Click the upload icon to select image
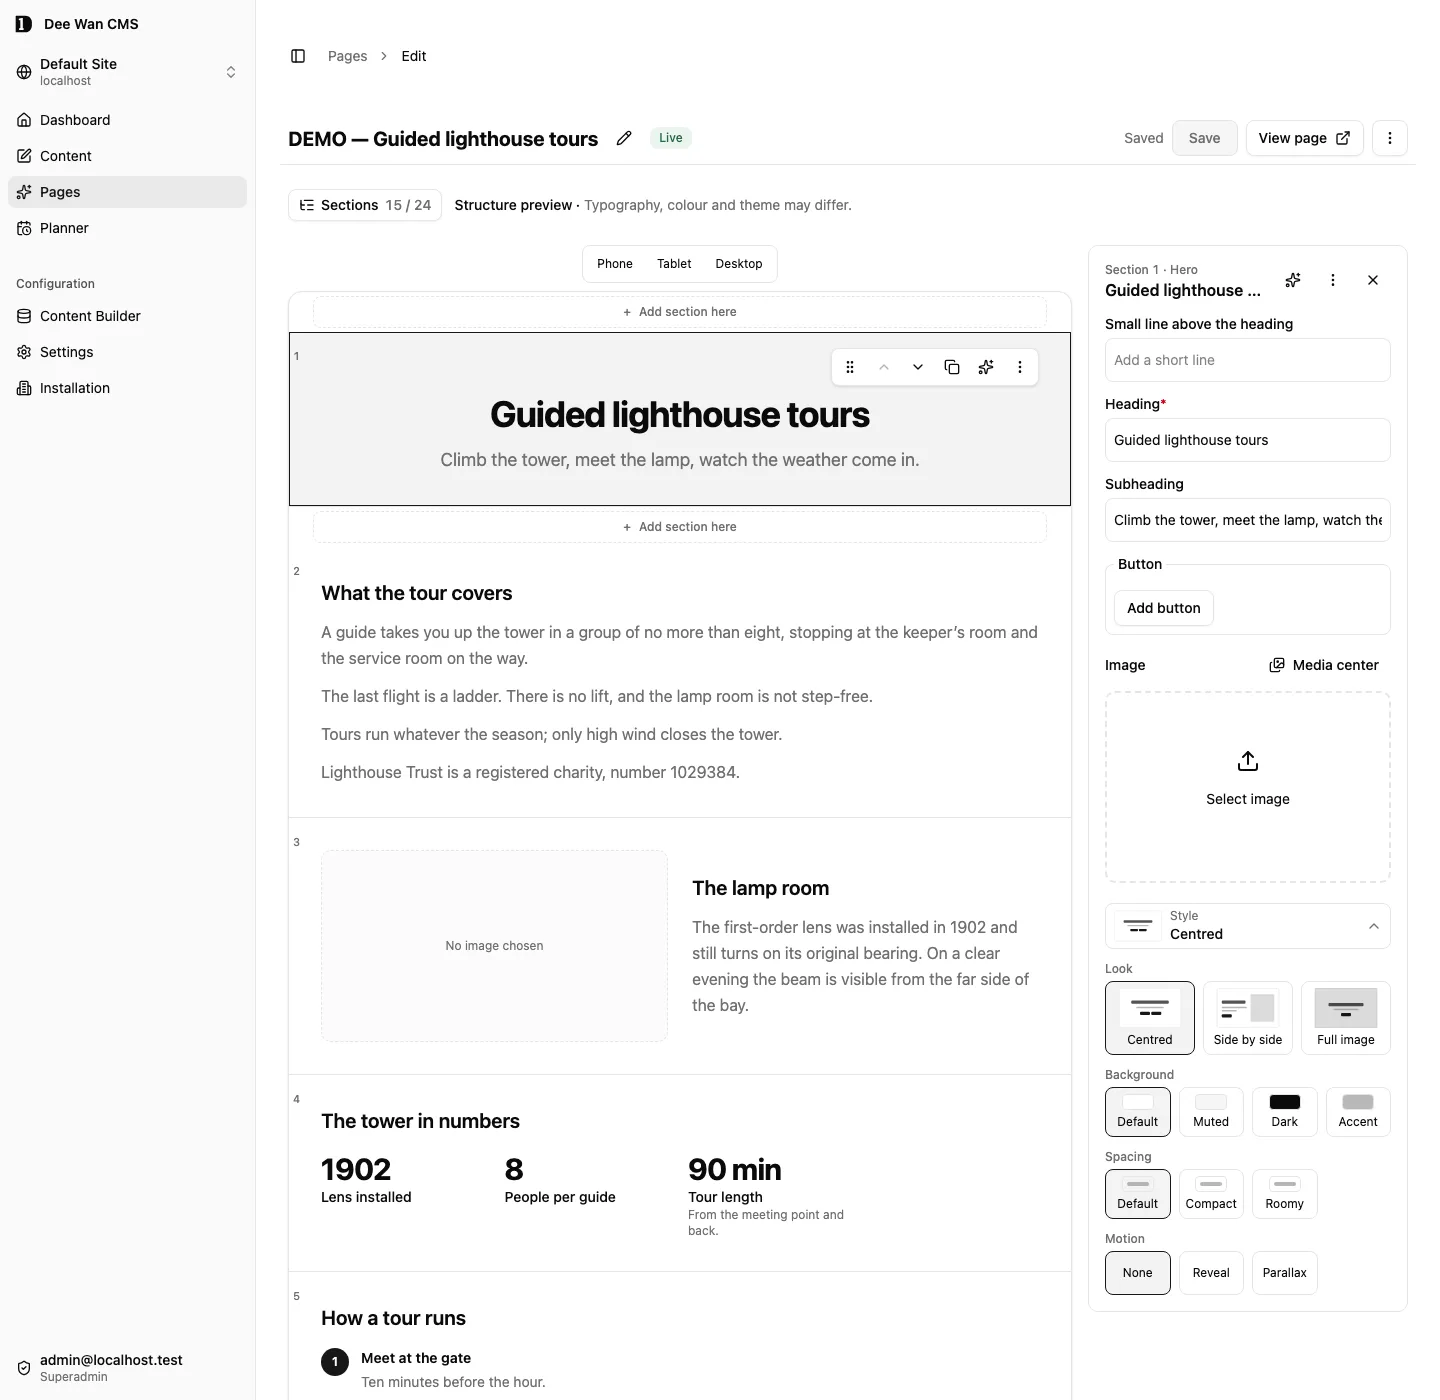This screenshot has height=1400, width=1440. [x=1248, y=761]
